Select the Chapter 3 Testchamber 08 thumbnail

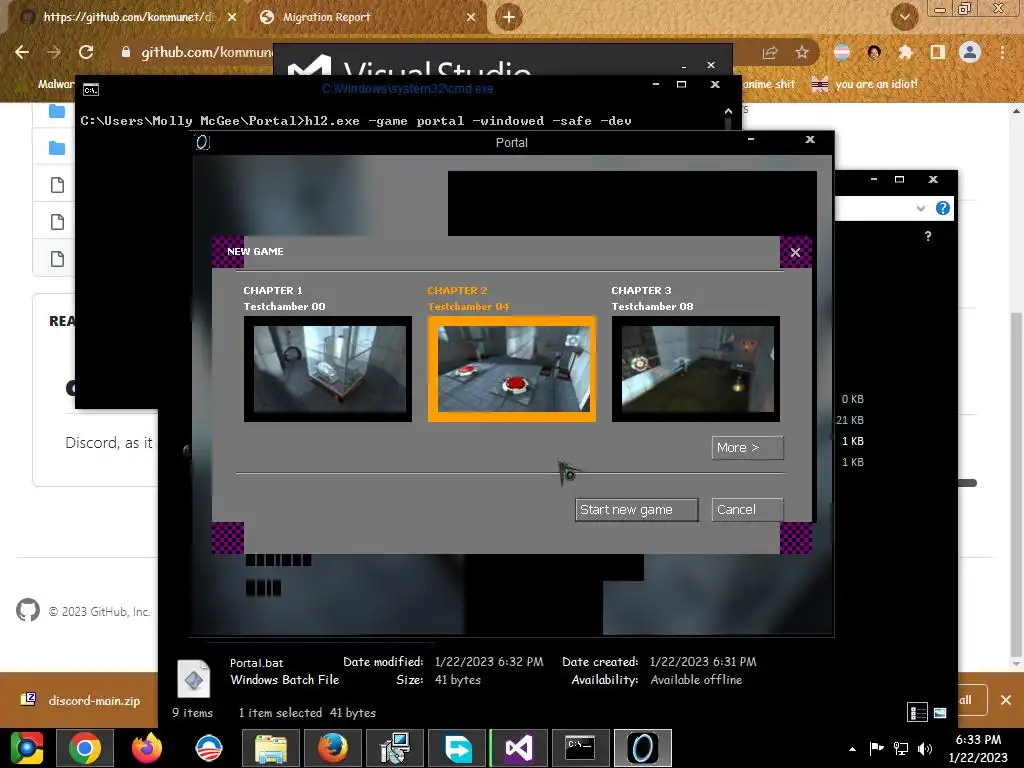[696, 369]
